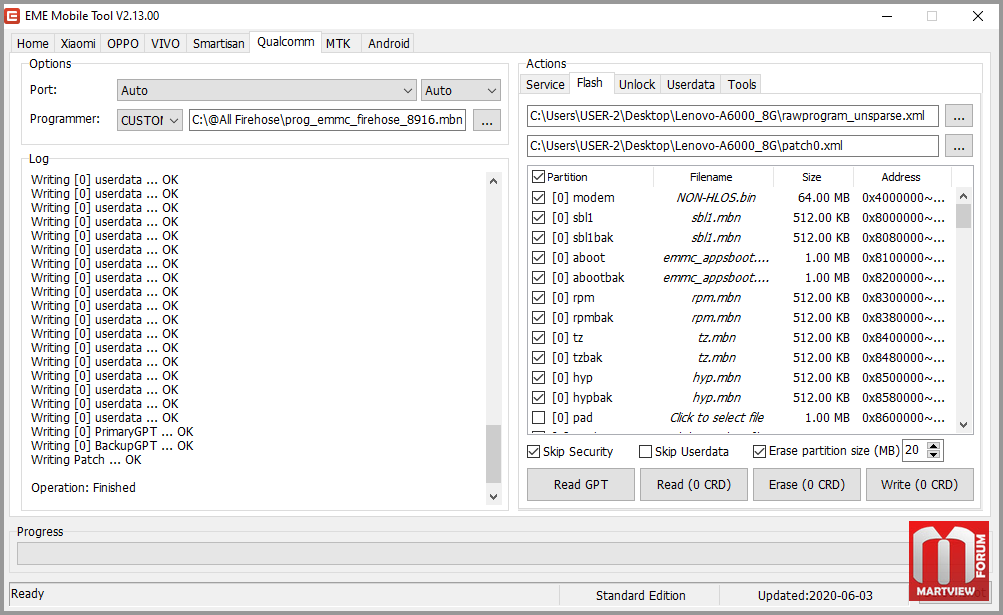This screenshot has width=1003, height=615.
Task: Open the second Auto dropdown next to Port
Action: (x=461, y=90)
